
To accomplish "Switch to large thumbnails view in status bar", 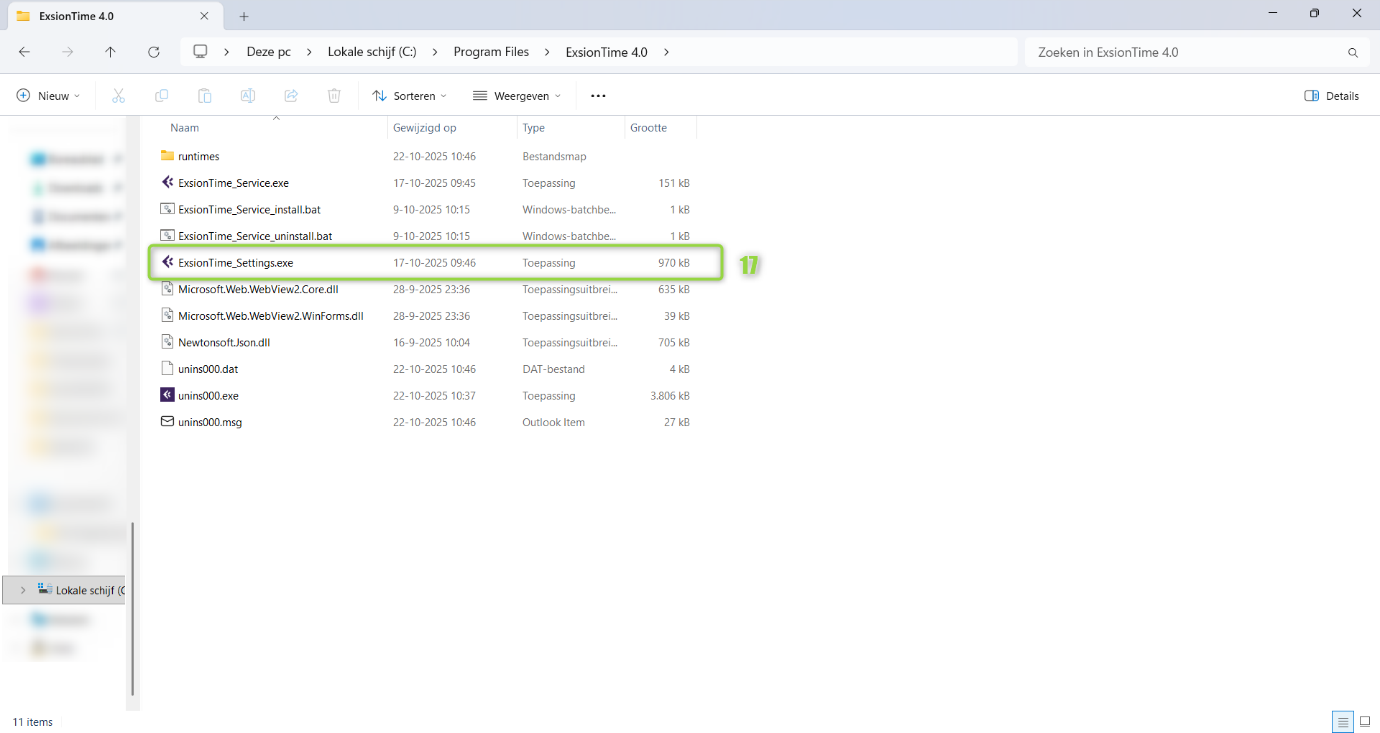I will click(x=1365, y=722).
